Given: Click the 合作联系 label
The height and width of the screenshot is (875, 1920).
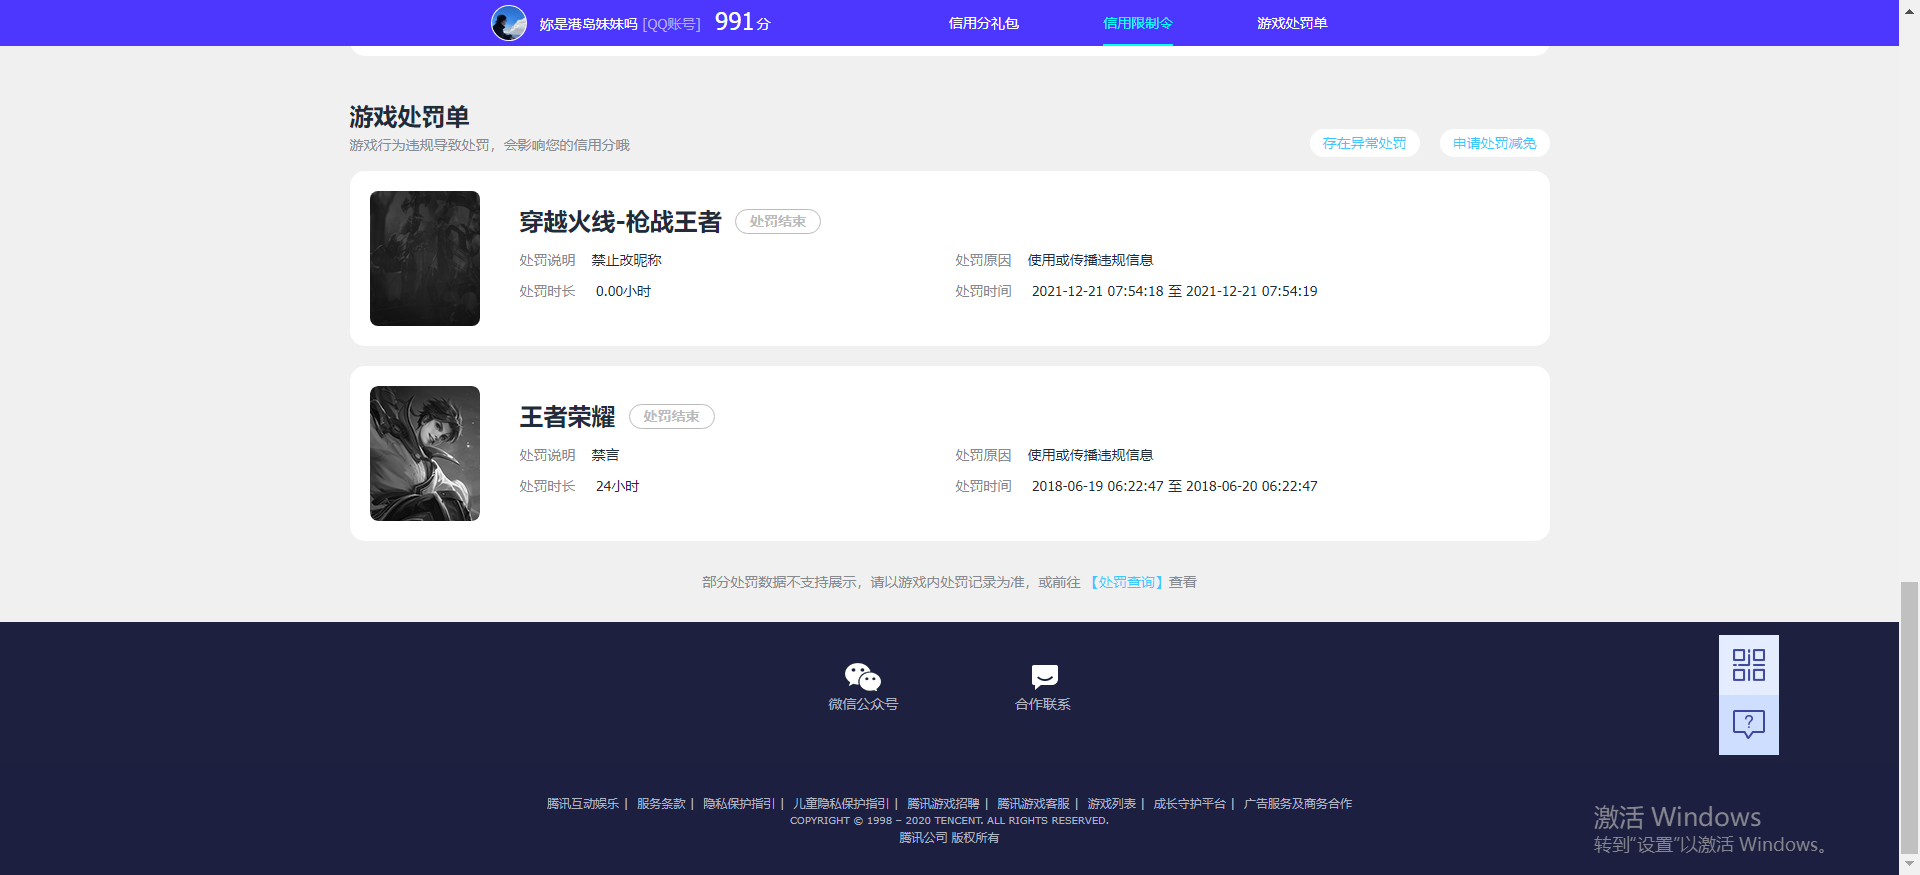Looking at the screenshot, I should coord(1043,704).
